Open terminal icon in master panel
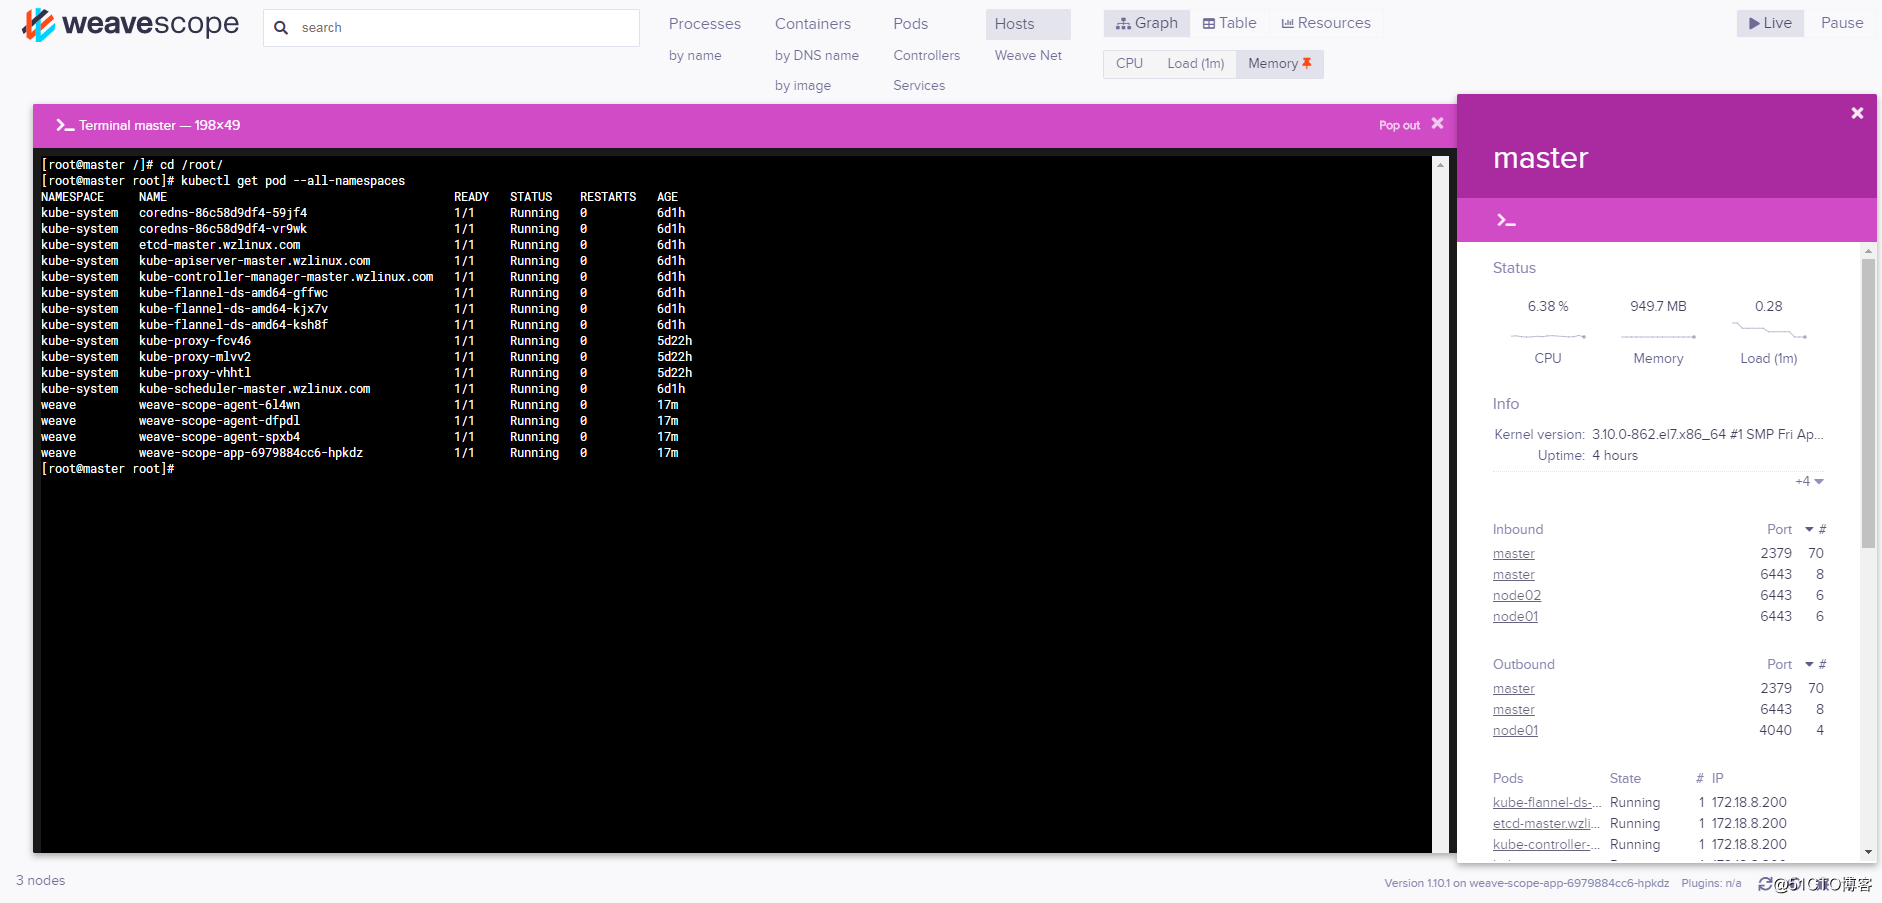Image resolution: width=1882 pixels, height=903 pixels. [1506, 220]
